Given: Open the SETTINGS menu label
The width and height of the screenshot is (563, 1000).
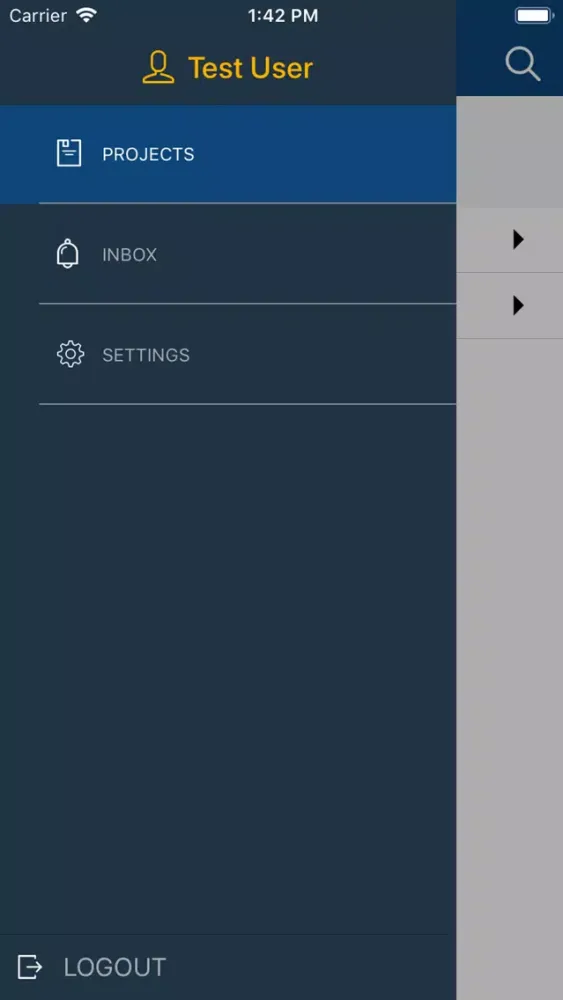Looking at the screenshot, I should click(146, 355).
